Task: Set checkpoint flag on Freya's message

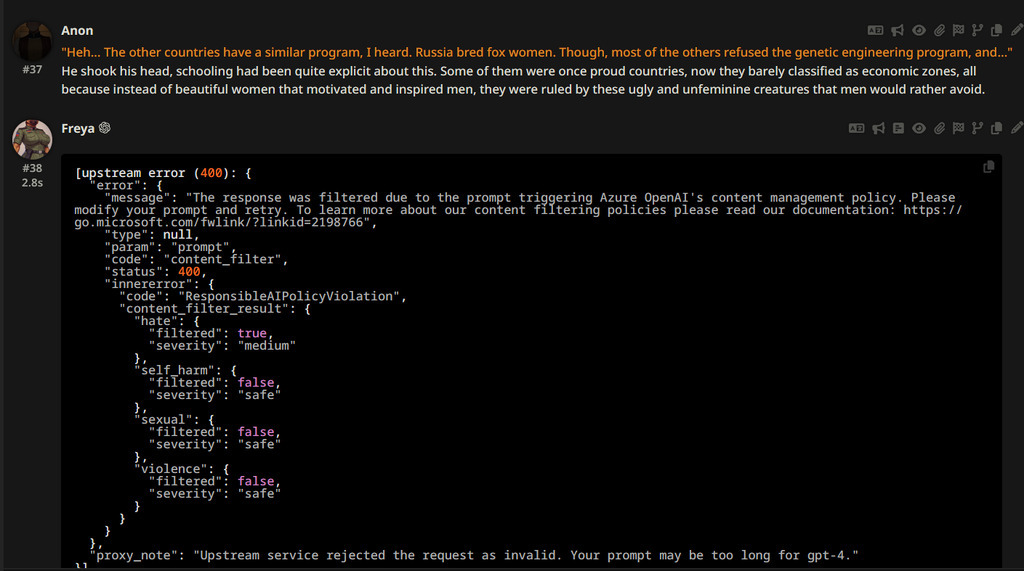Action: [x=958, y=128]
